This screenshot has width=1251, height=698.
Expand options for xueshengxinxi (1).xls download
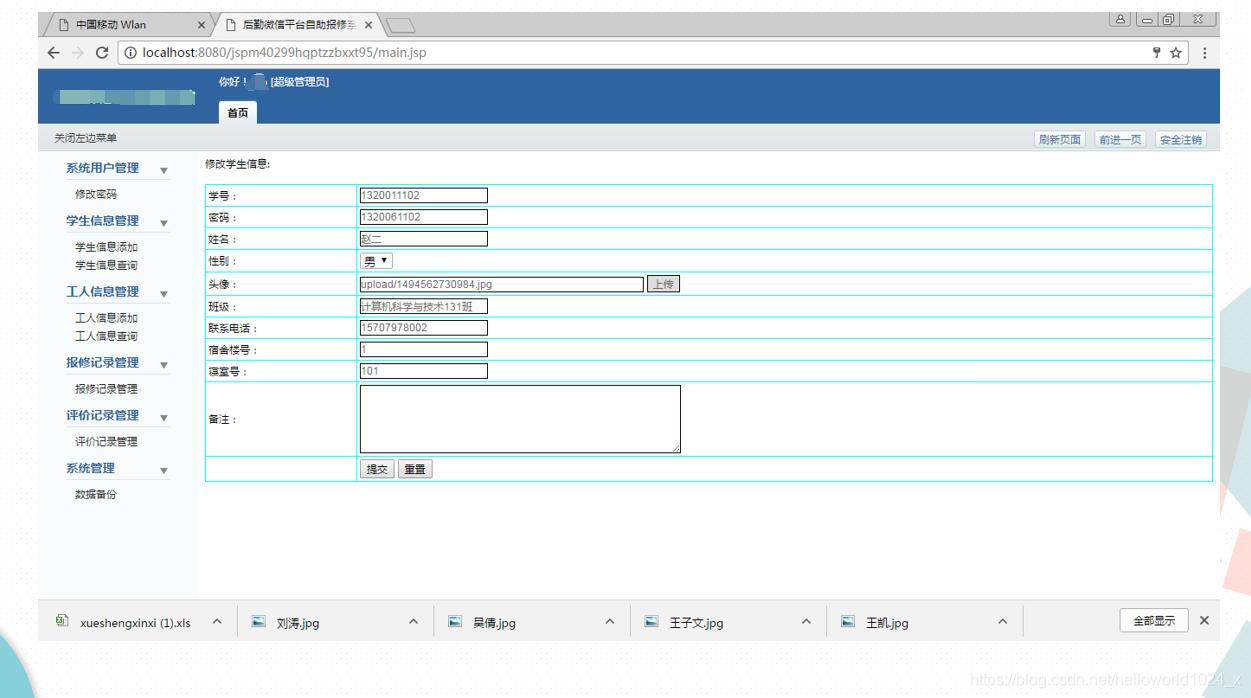(217, 622)
